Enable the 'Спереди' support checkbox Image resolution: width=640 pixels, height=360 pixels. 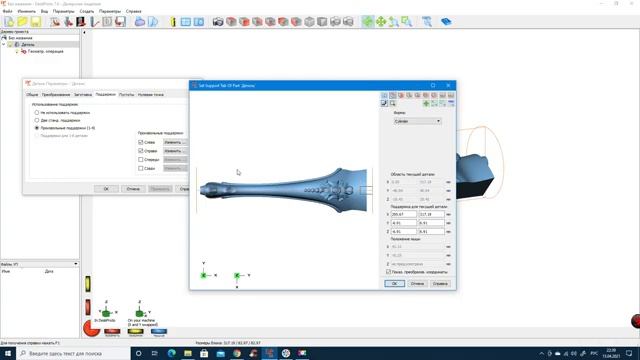point(141,160)
